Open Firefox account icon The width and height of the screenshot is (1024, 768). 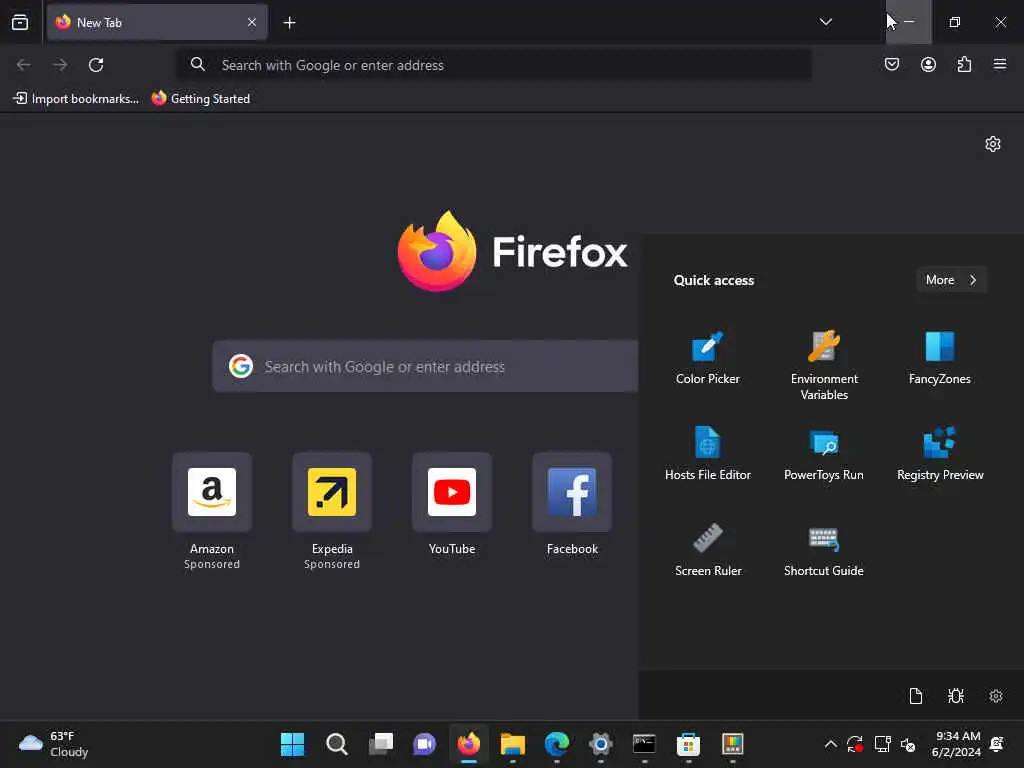pyautogui.click(x=927, y=64)
